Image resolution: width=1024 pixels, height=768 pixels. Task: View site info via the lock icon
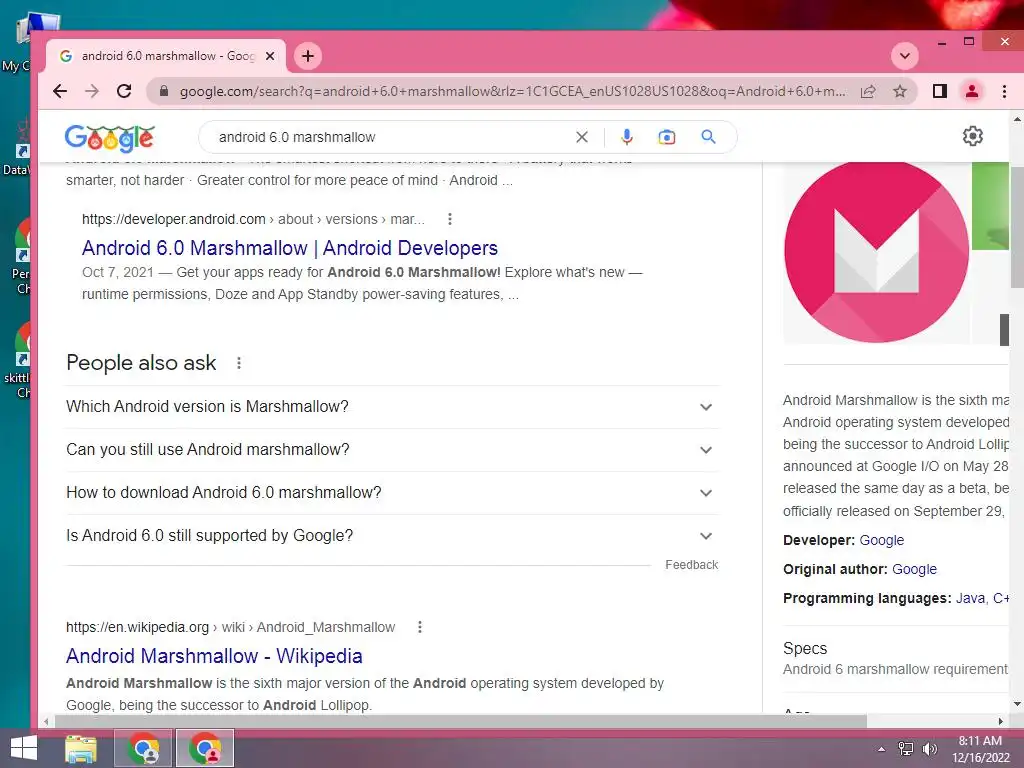coord(164,91)
